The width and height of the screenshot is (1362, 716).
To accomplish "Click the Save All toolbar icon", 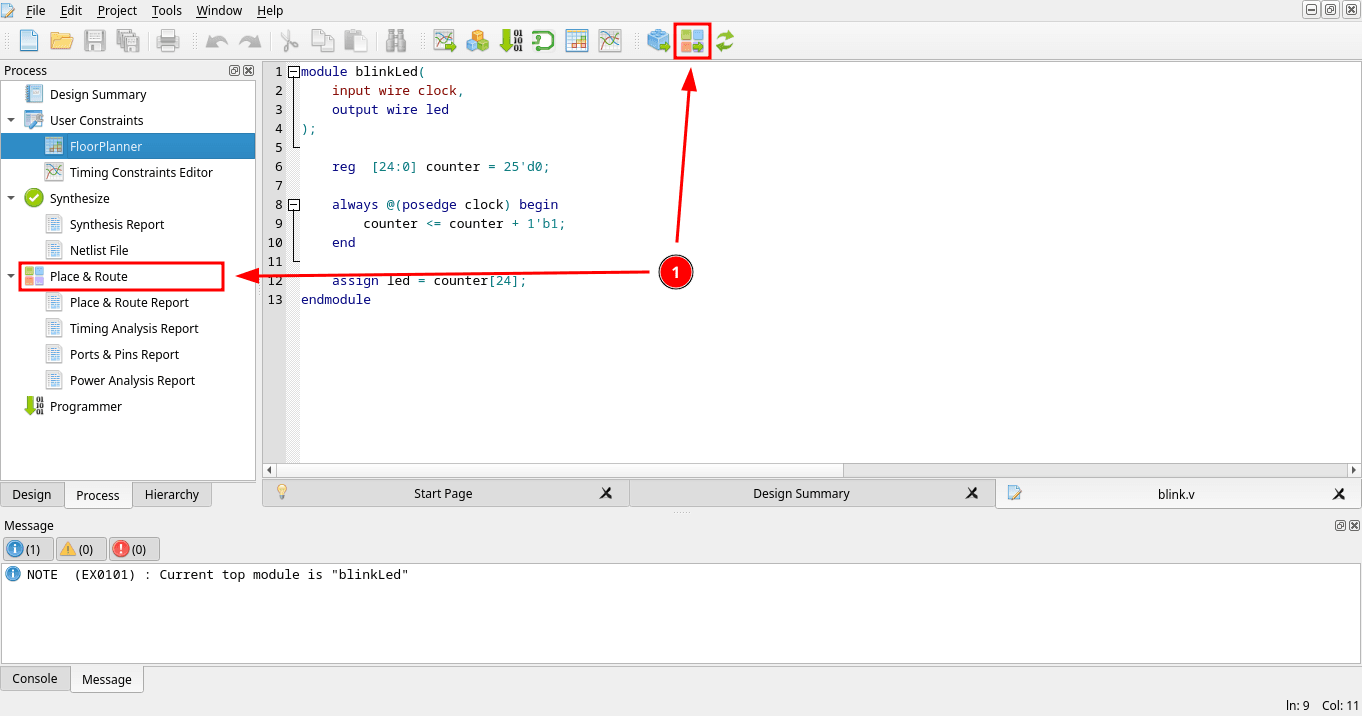I will pyautogui.click(x=128, y=41).
